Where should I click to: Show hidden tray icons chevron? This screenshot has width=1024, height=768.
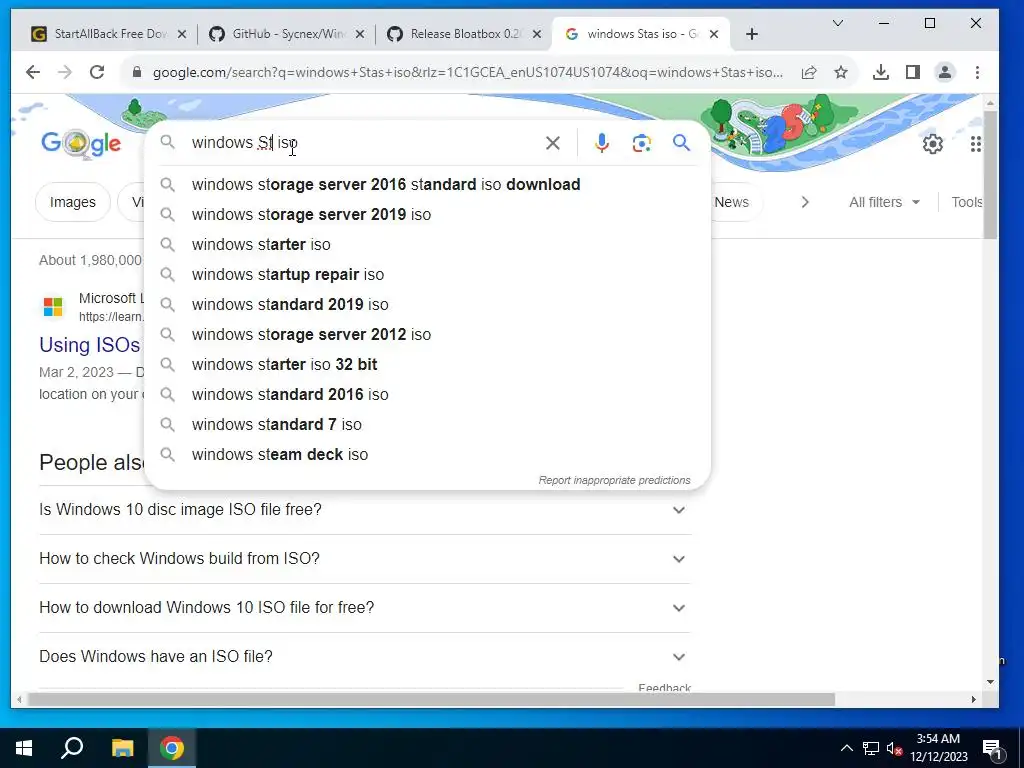pyautogui.click(x=846, y=748)
